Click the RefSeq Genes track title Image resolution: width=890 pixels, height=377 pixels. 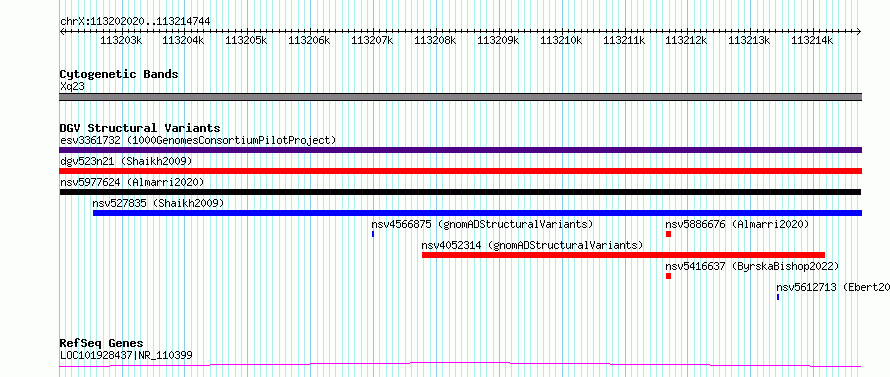pos(101,344)
